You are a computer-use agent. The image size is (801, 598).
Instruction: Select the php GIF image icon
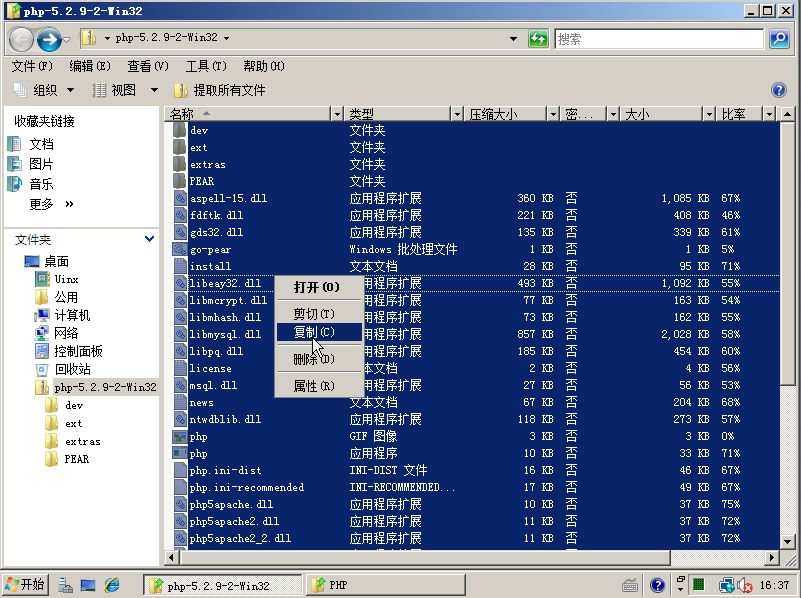click(180, 437)
